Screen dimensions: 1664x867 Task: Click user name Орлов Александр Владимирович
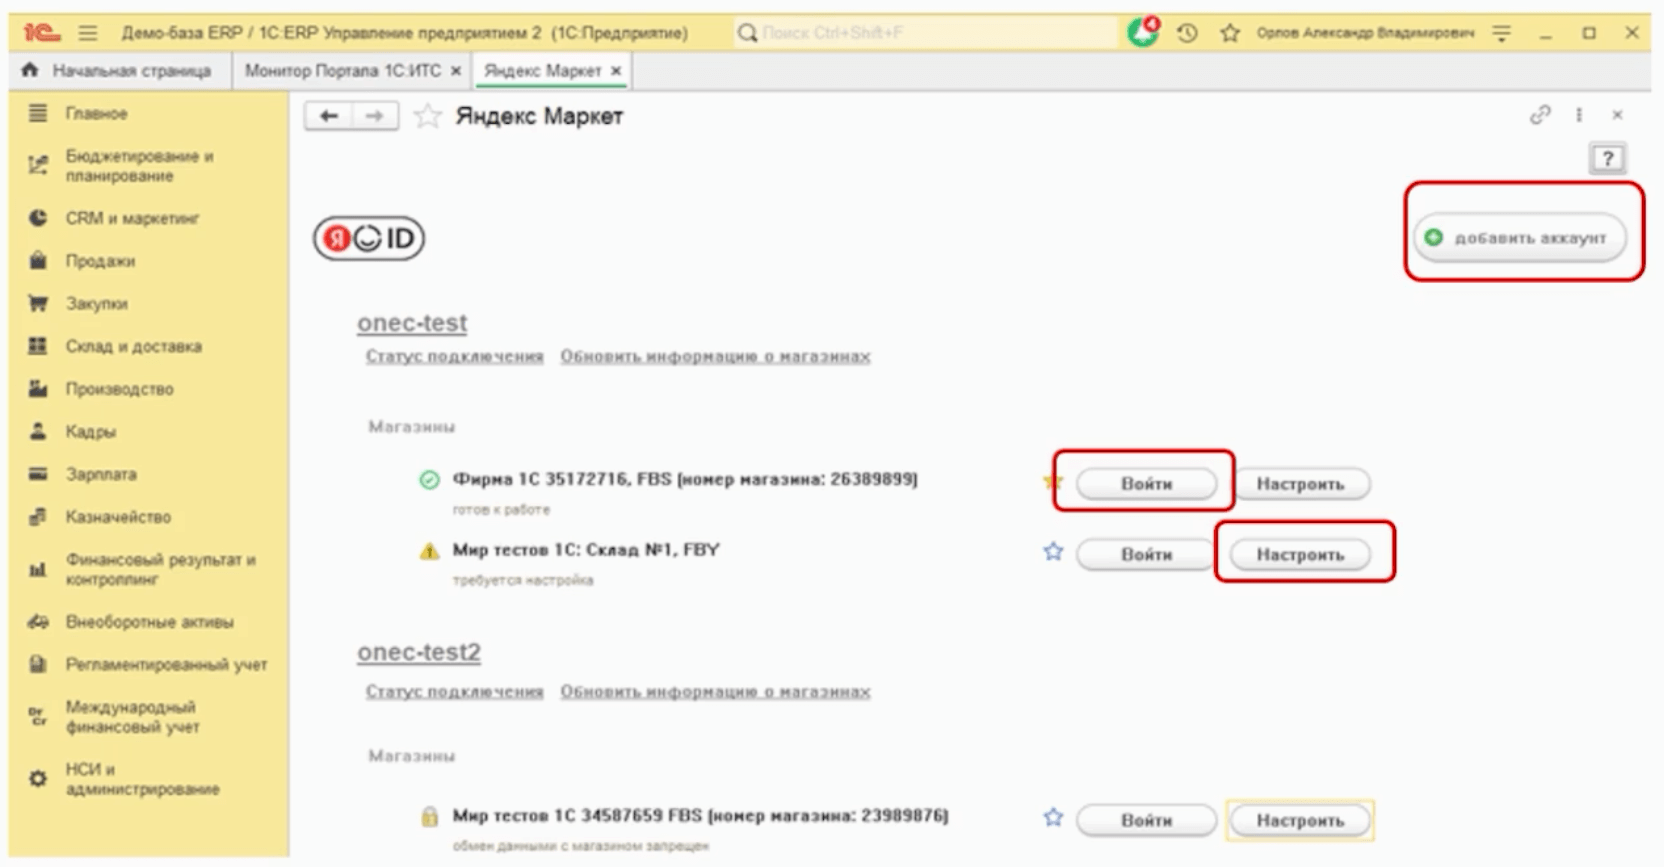(1365, 33)
